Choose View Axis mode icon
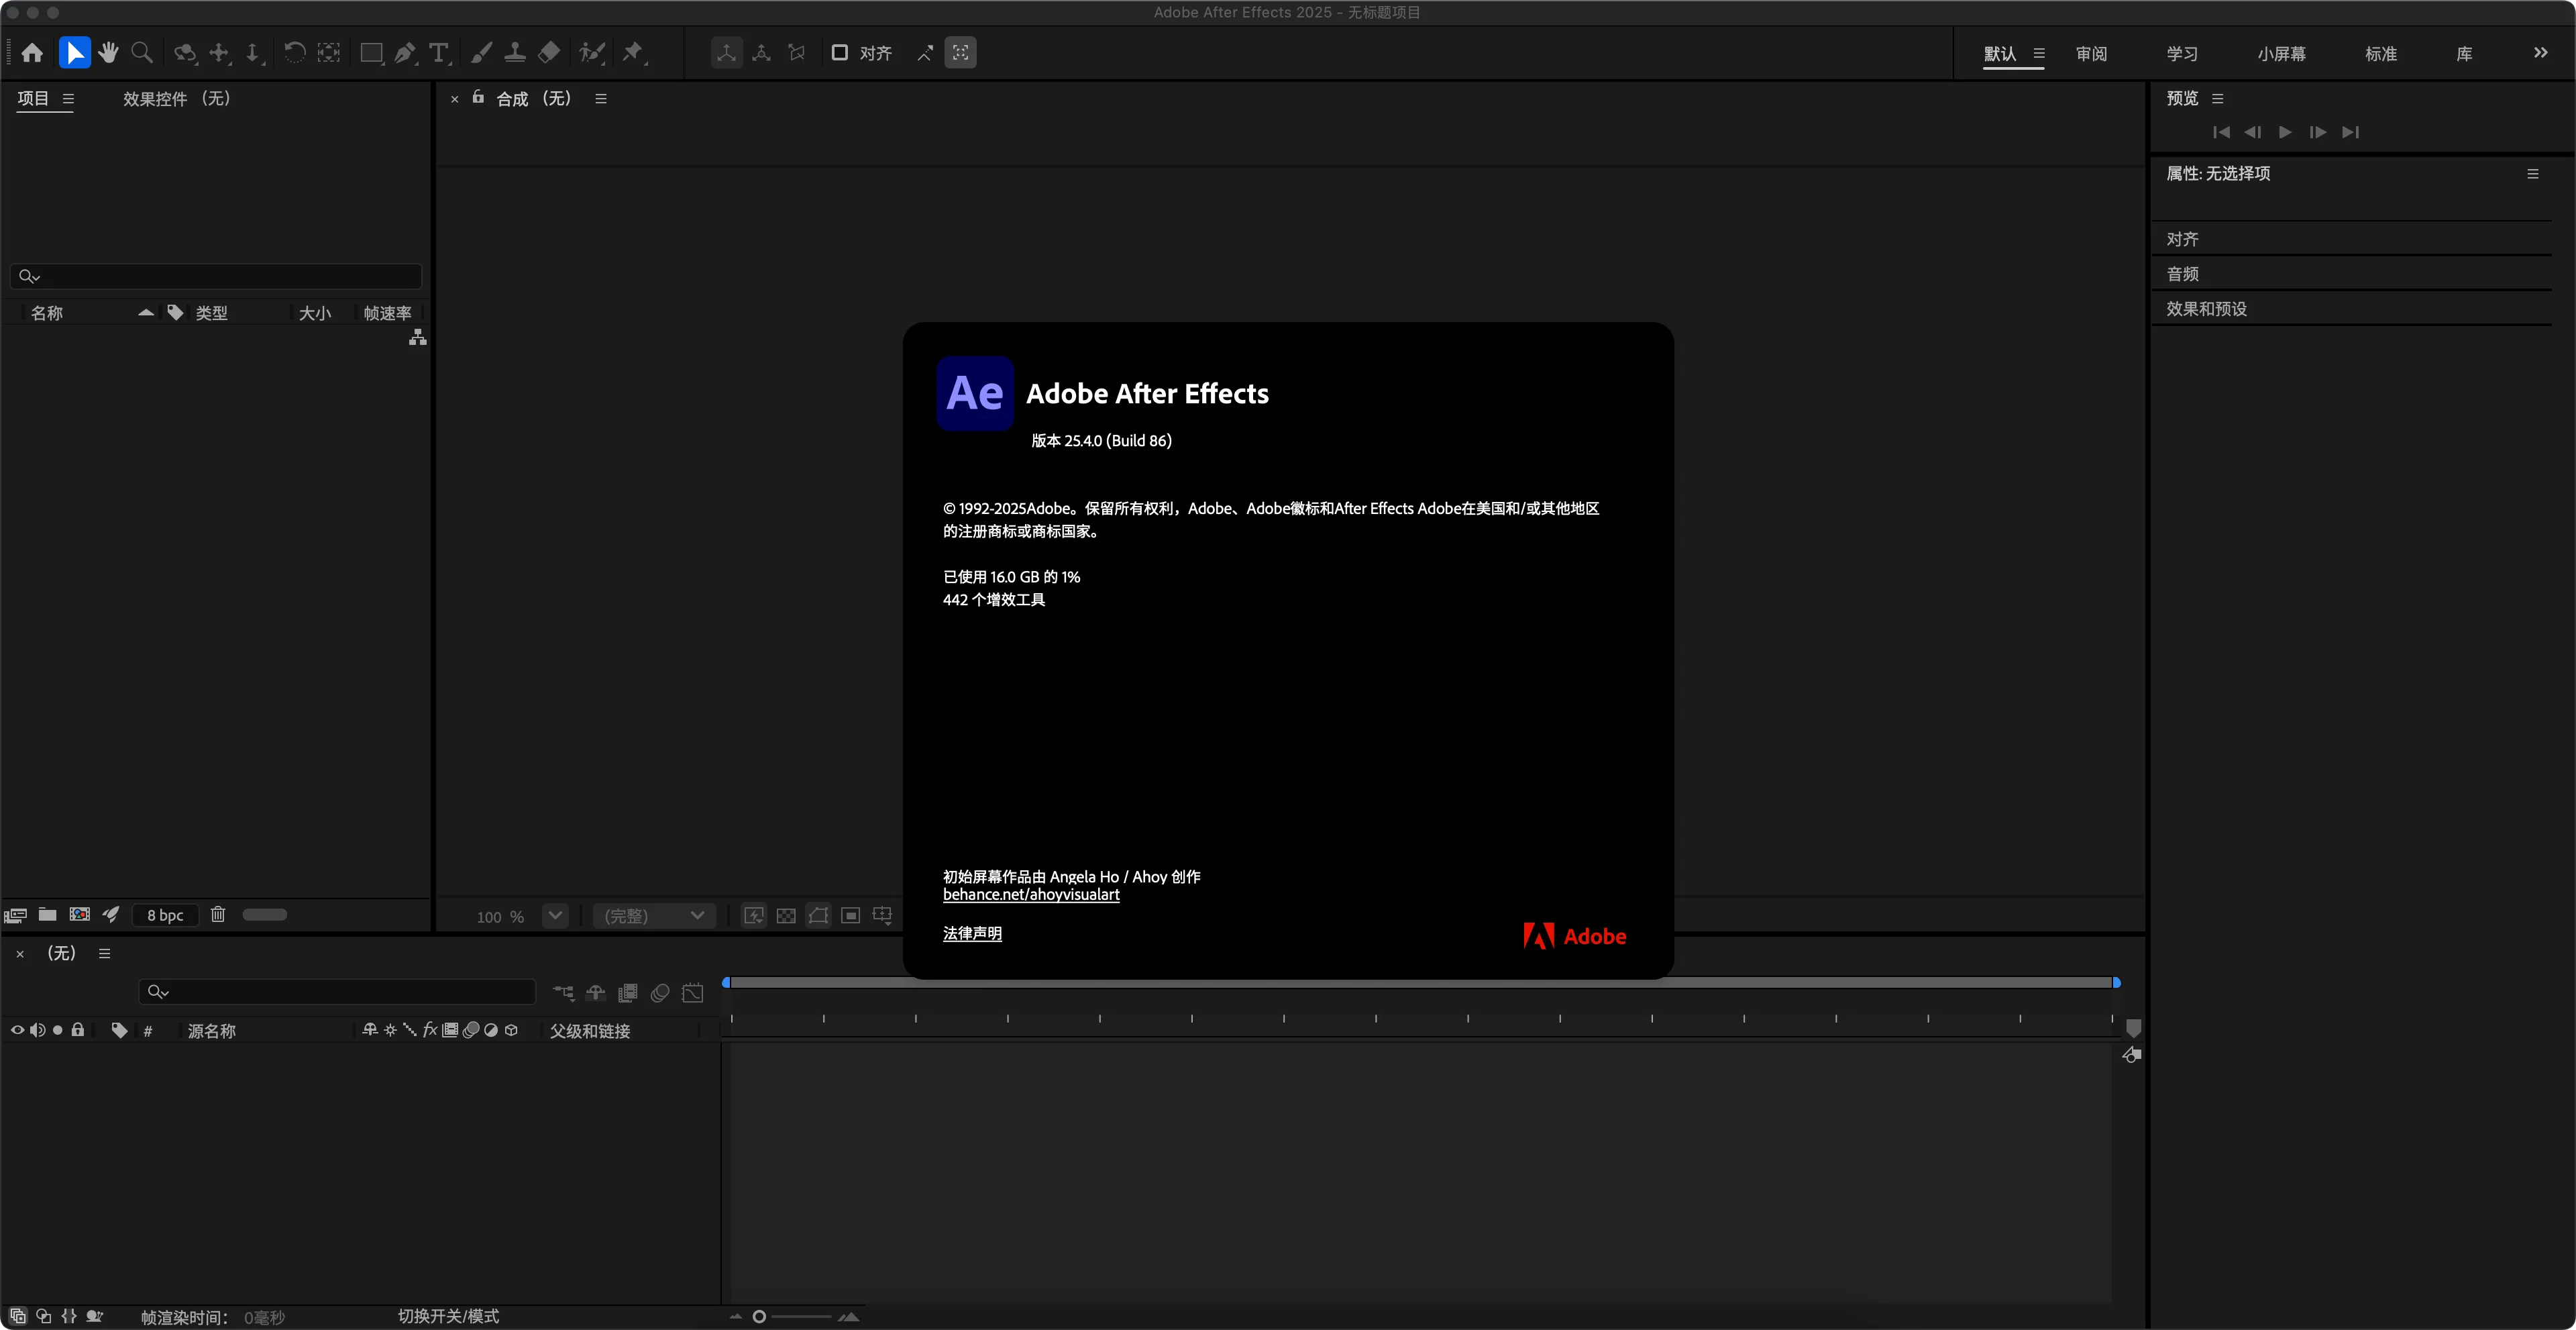 (797, 53)
